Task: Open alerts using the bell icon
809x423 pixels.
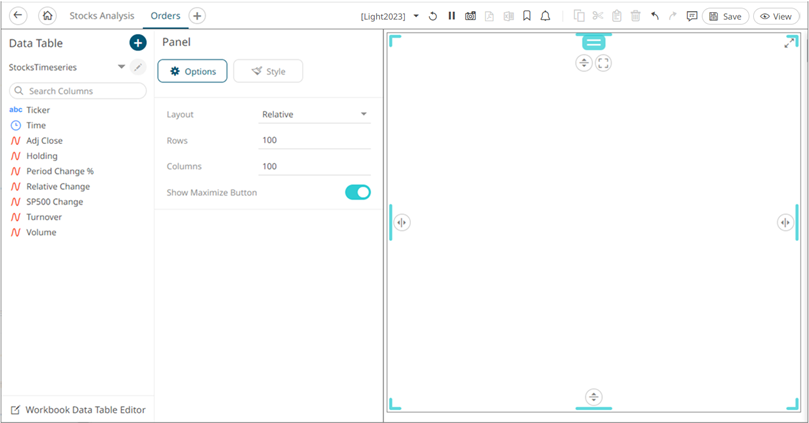Action: pyautogui.click(x=545, y=16)
